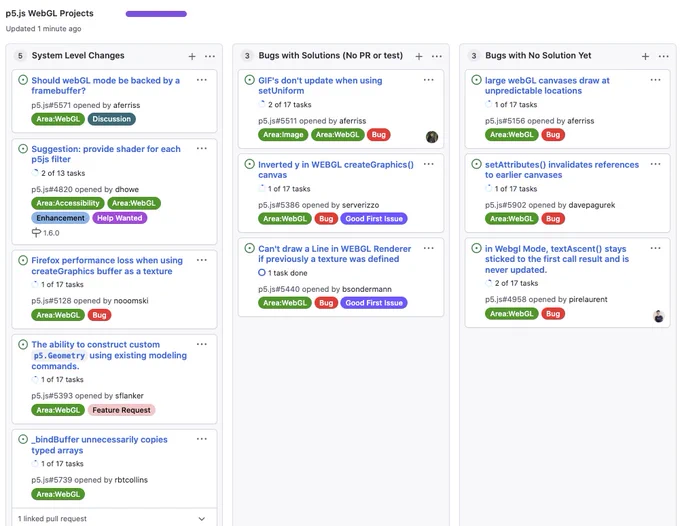The image size is (680, 526).
Task: Open 'Can't draw a Line in WEBGL Renderer' issue
Action: point(334,254)
